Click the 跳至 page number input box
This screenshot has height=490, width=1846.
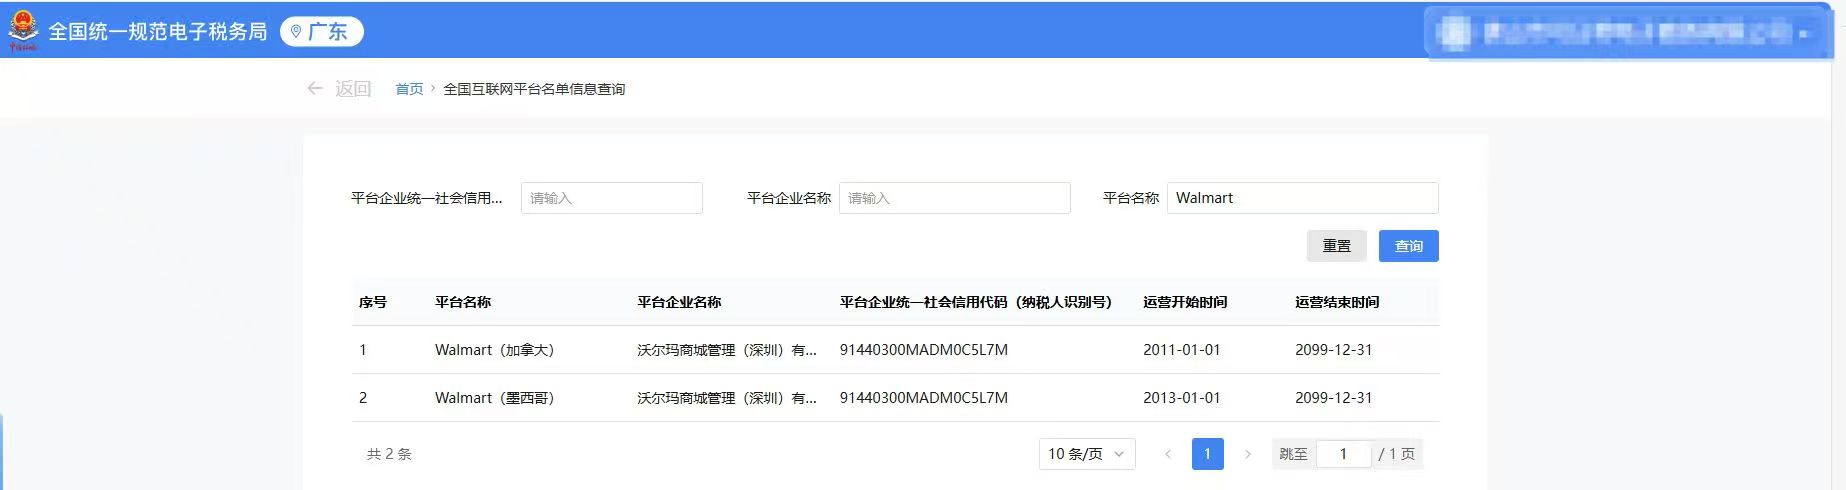1343,454
